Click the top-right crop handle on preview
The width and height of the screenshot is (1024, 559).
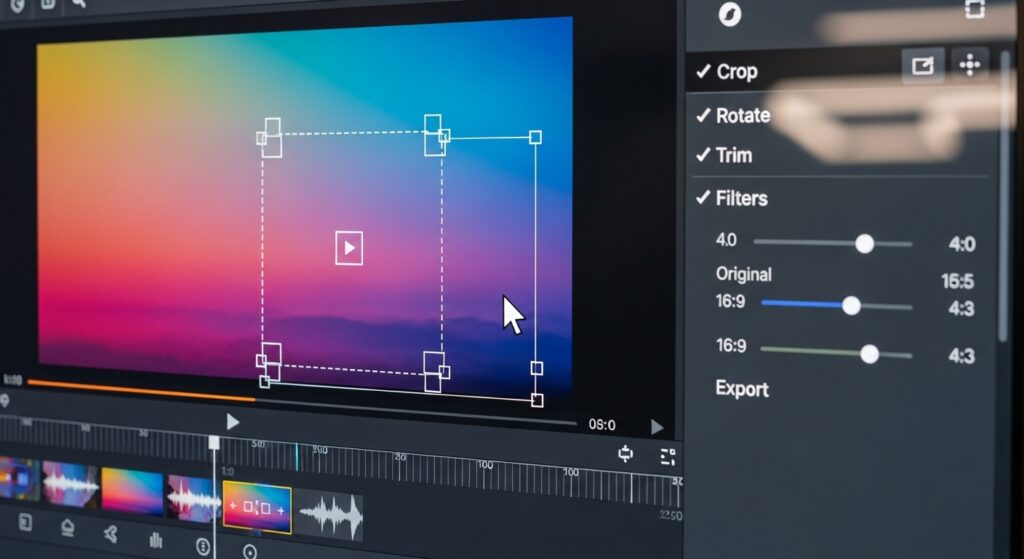[535, 137]
